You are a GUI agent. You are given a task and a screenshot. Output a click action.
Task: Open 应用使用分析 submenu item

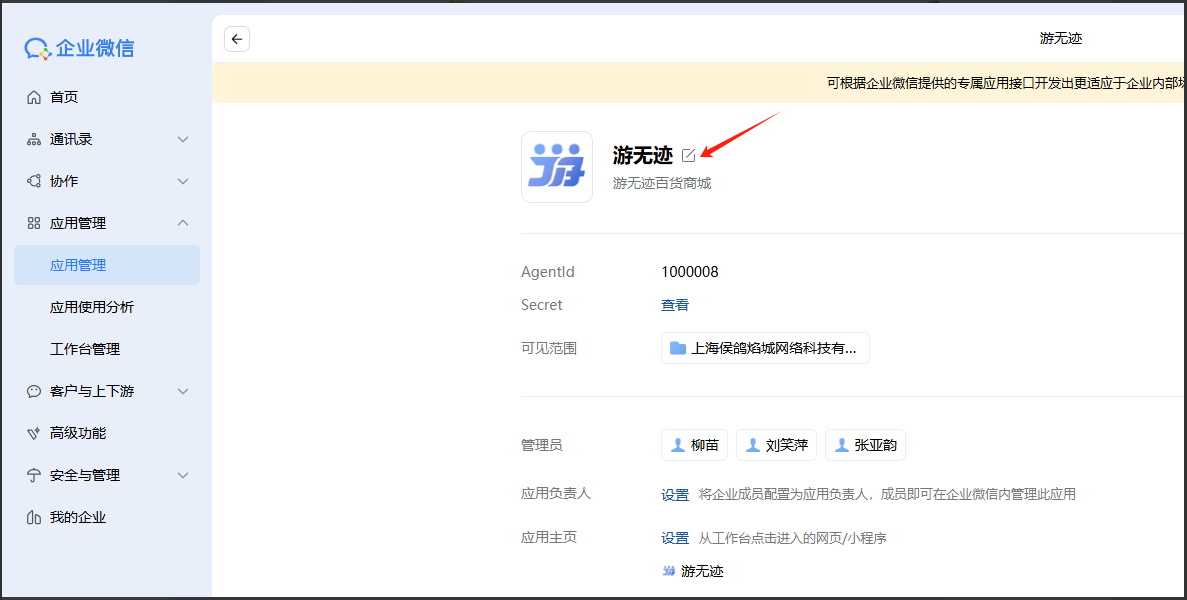92,307
